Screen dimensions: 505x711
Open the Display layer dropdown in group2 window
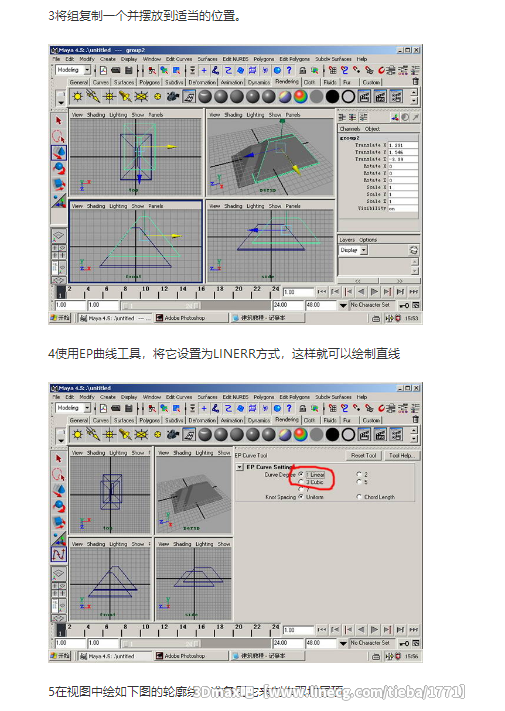(364, 250)
